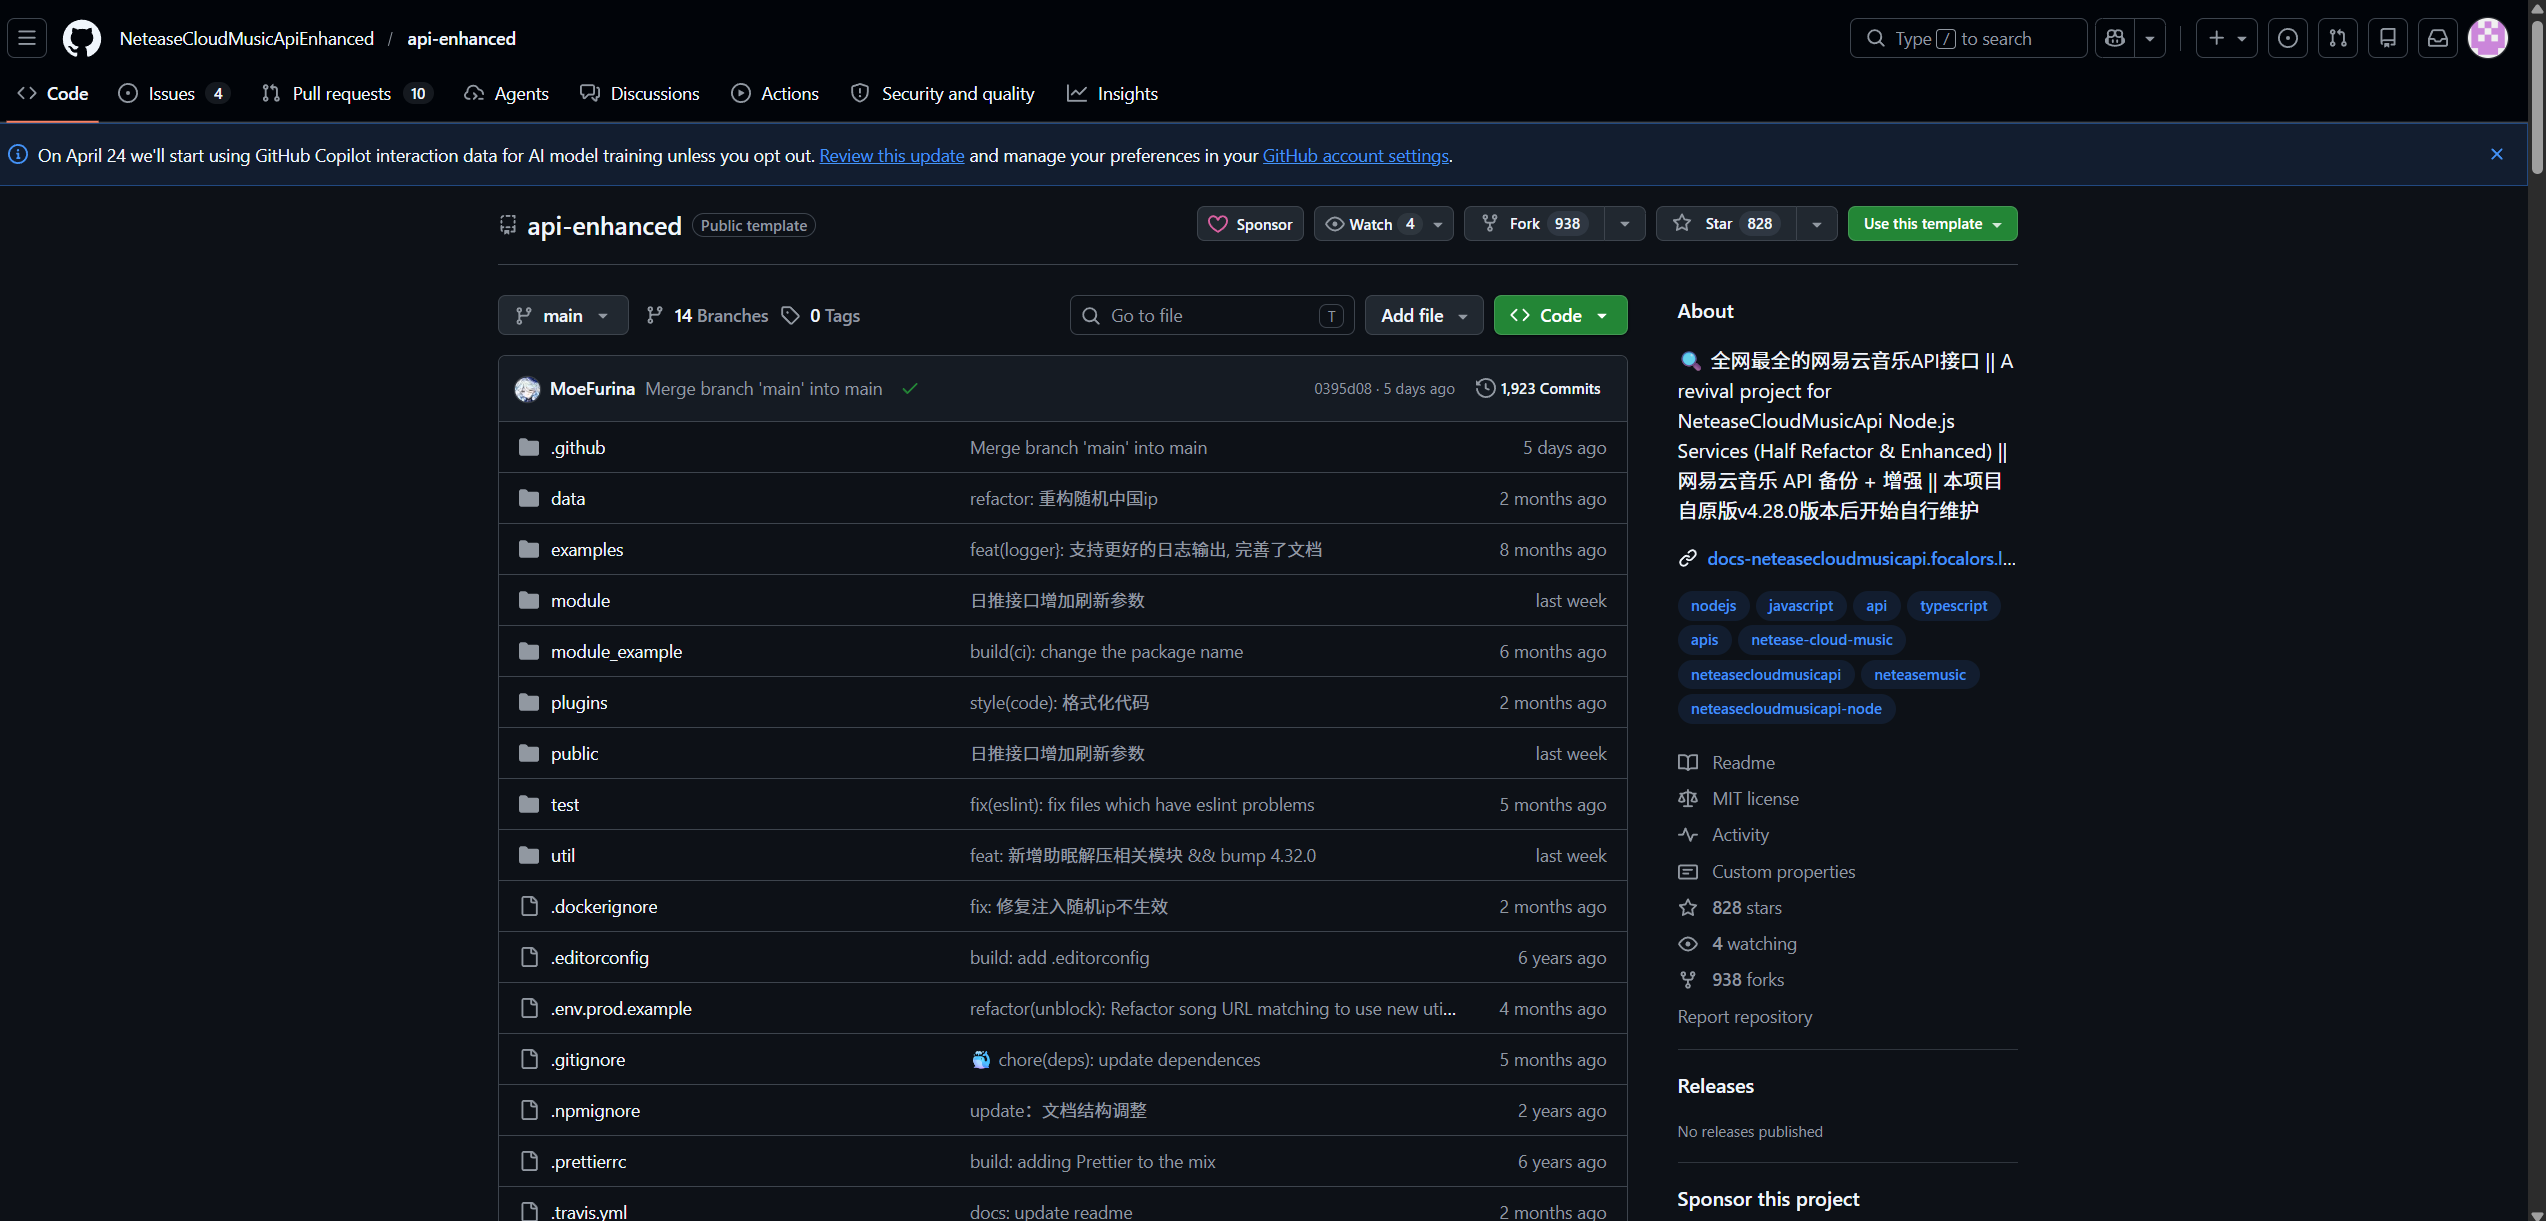Open the Copilot chat icon
This screenshot has width=2546, height=1221.
pos(2114,38)
